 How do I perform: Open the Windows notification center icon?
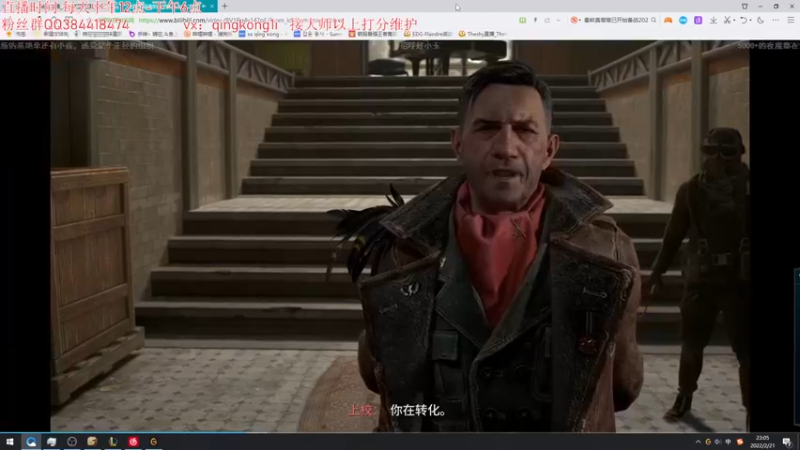[x=787, y=442]
